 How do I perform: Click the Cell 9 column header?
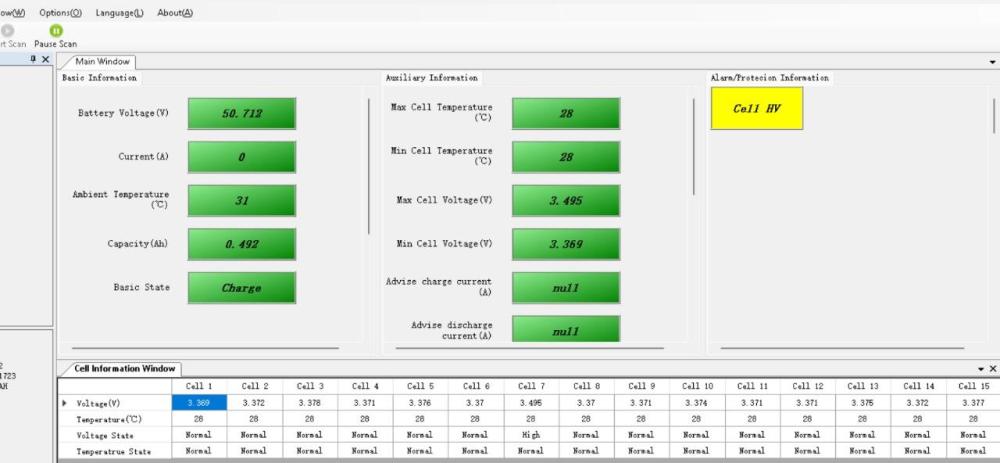click(642, 386)
